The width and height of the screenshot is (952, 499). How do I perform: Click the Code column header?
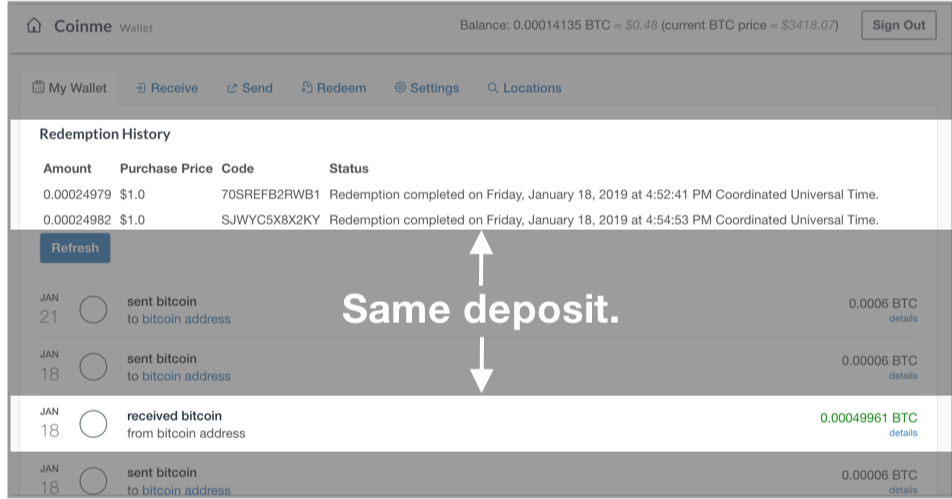237,169
